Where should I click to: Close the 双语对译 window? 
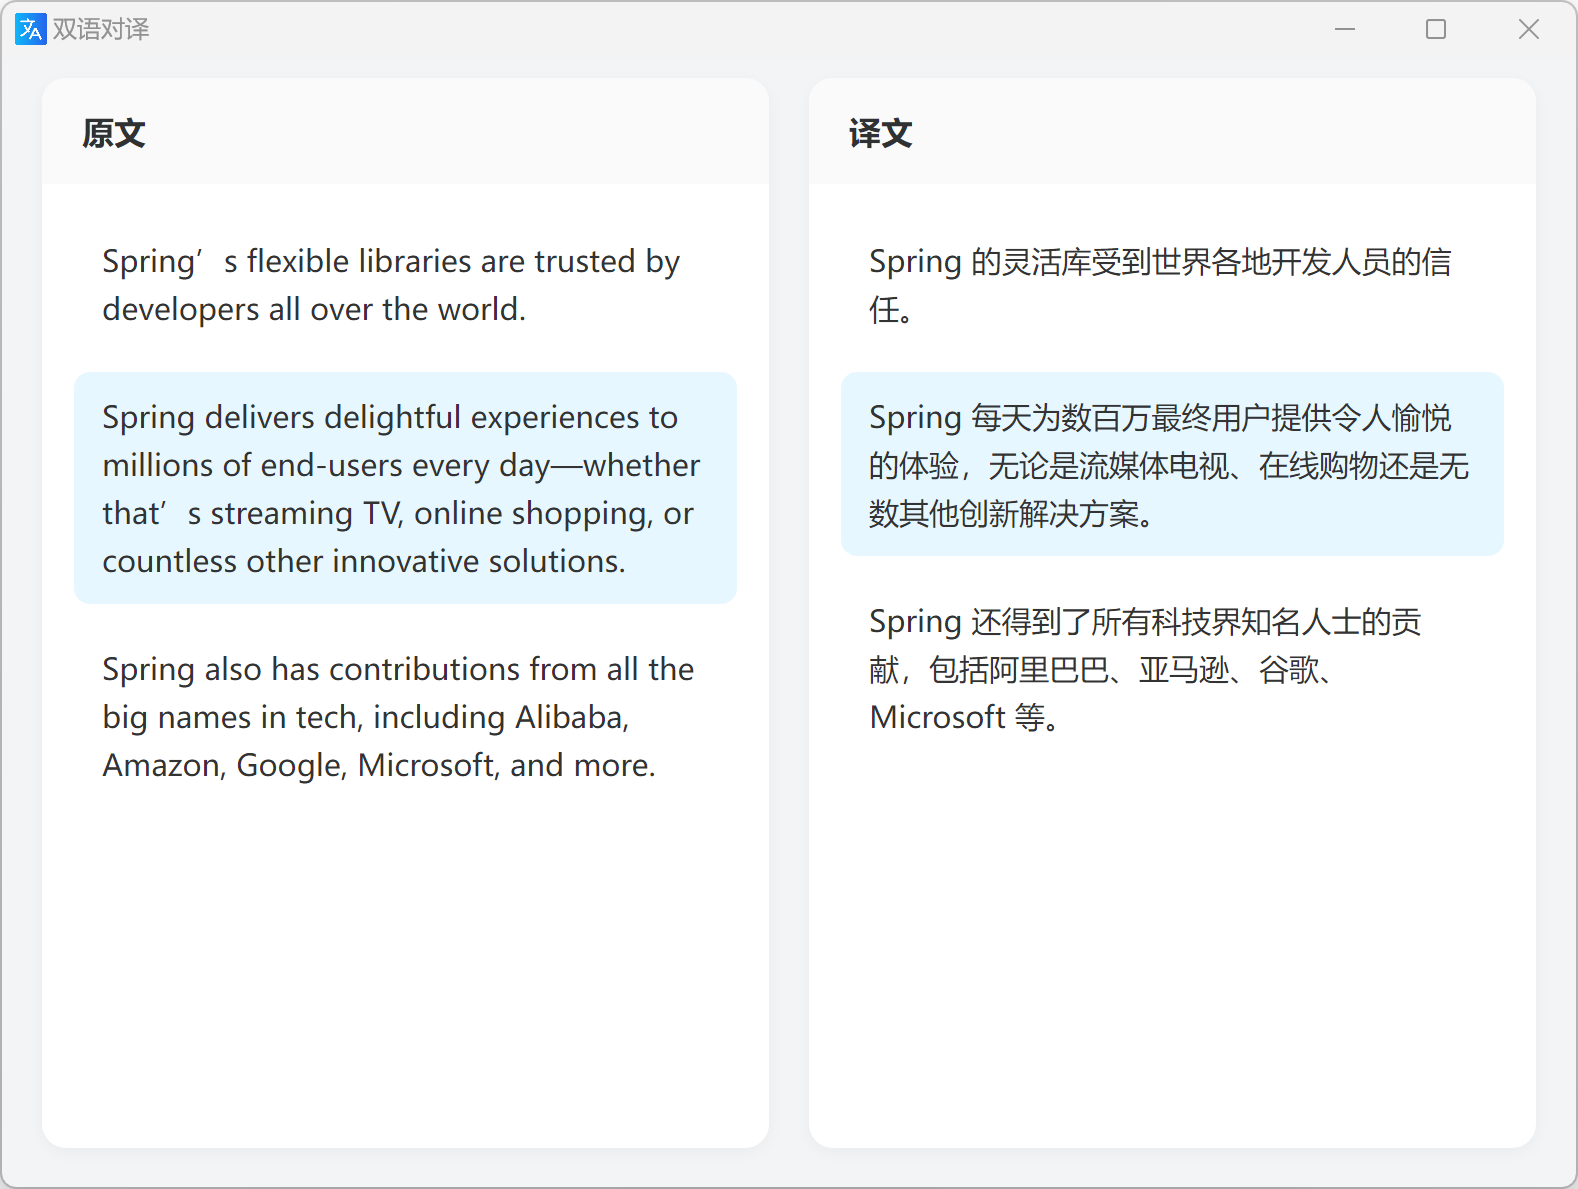point(1529,30)
